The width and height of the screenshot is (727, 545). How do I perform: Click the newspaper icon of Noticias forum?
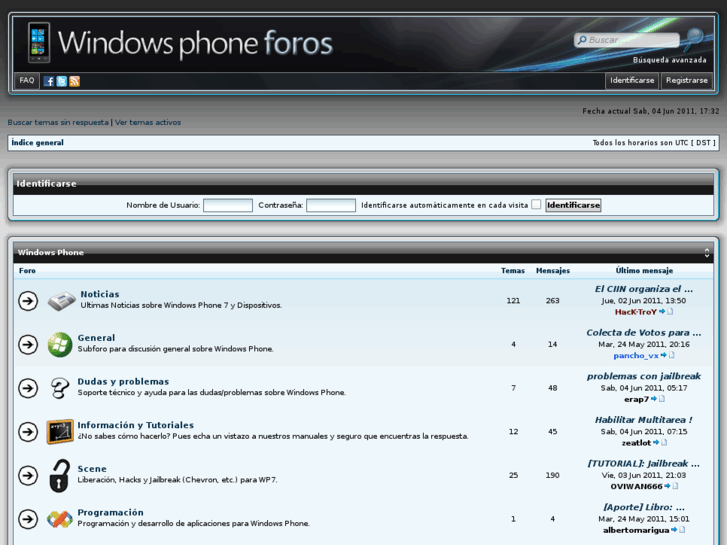coord(61,301)
